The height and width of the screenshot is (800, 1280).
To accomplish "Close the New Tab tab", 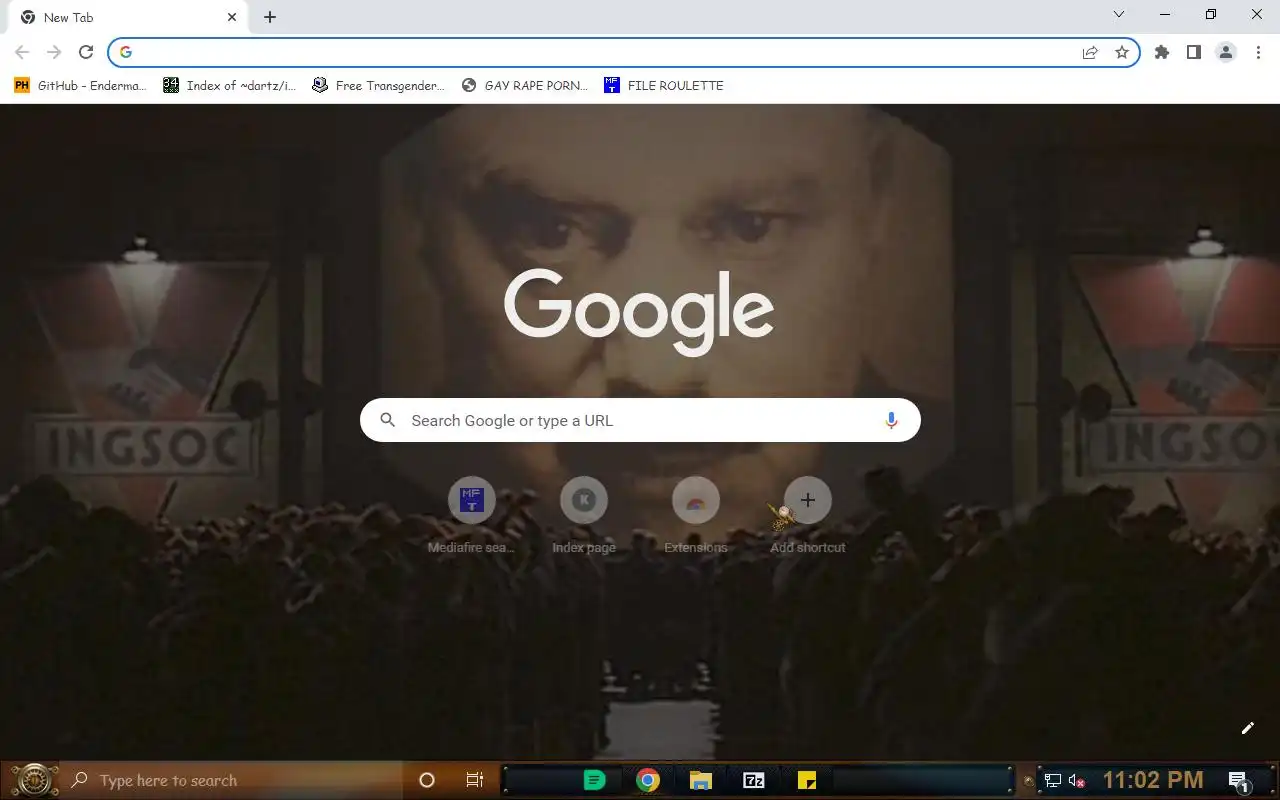I will pyautogui.click(x=232, y=17).
